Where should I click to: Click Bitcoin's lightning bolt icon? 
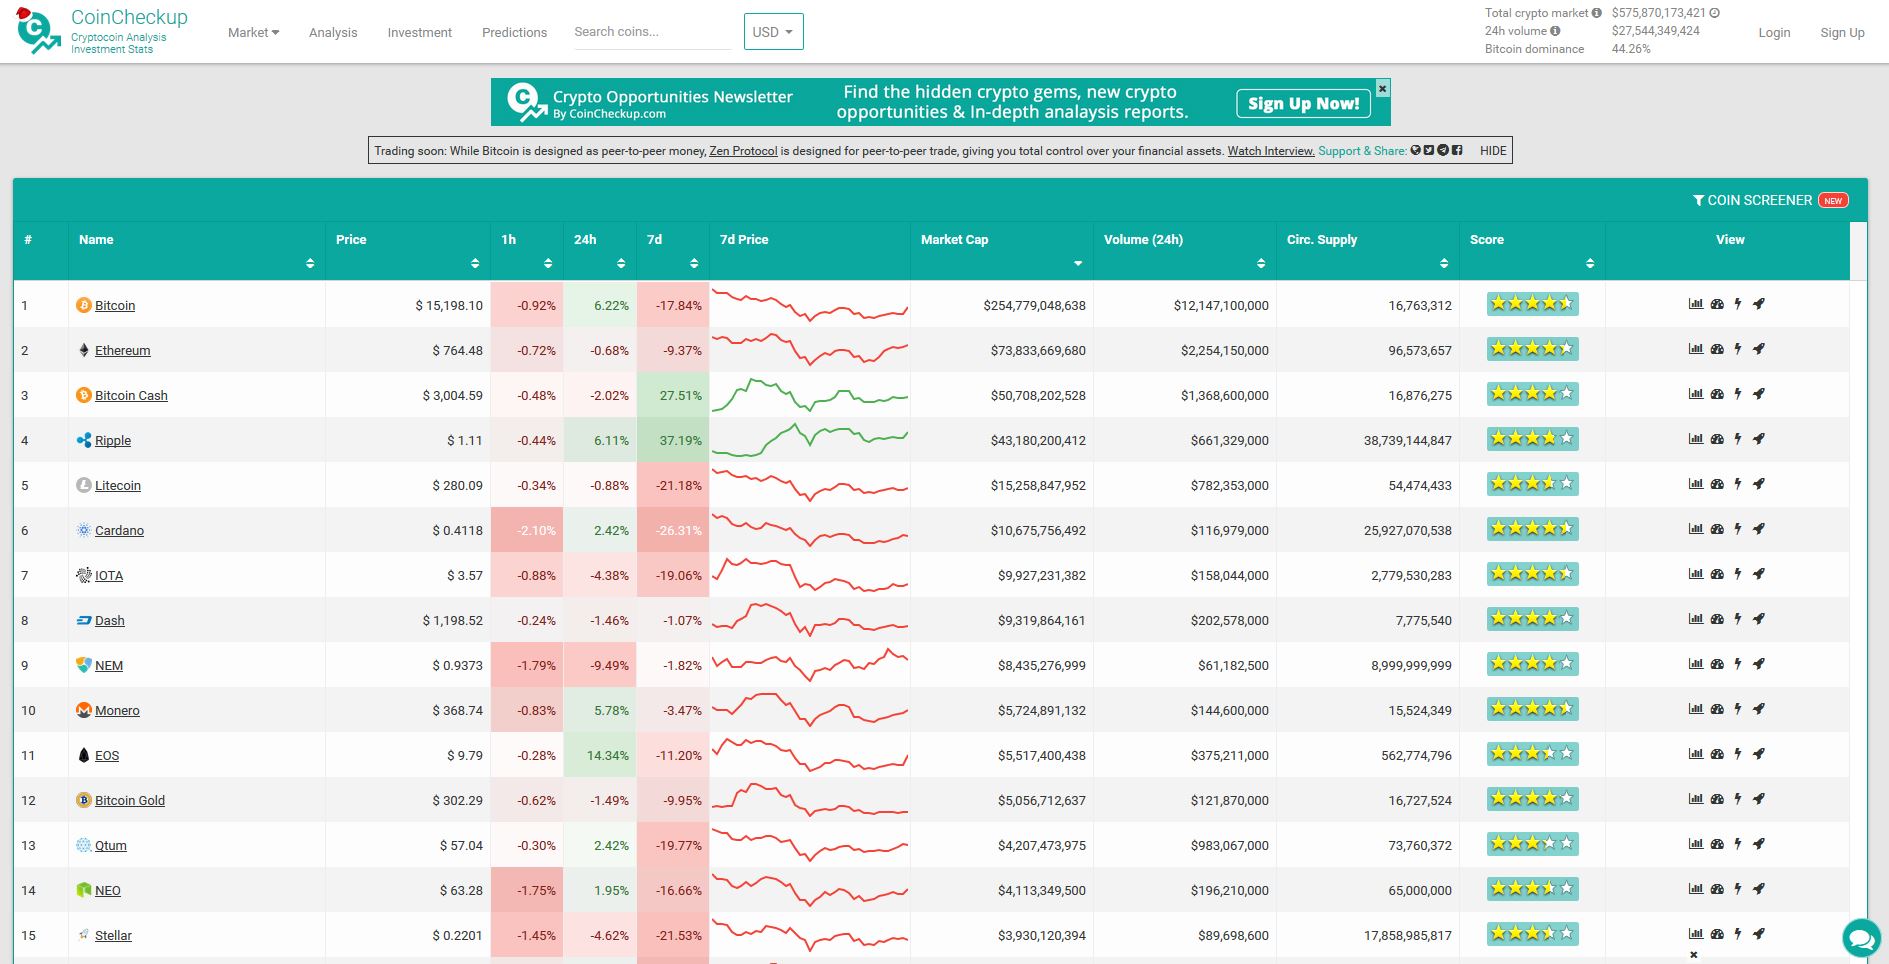click(1738, 304)
